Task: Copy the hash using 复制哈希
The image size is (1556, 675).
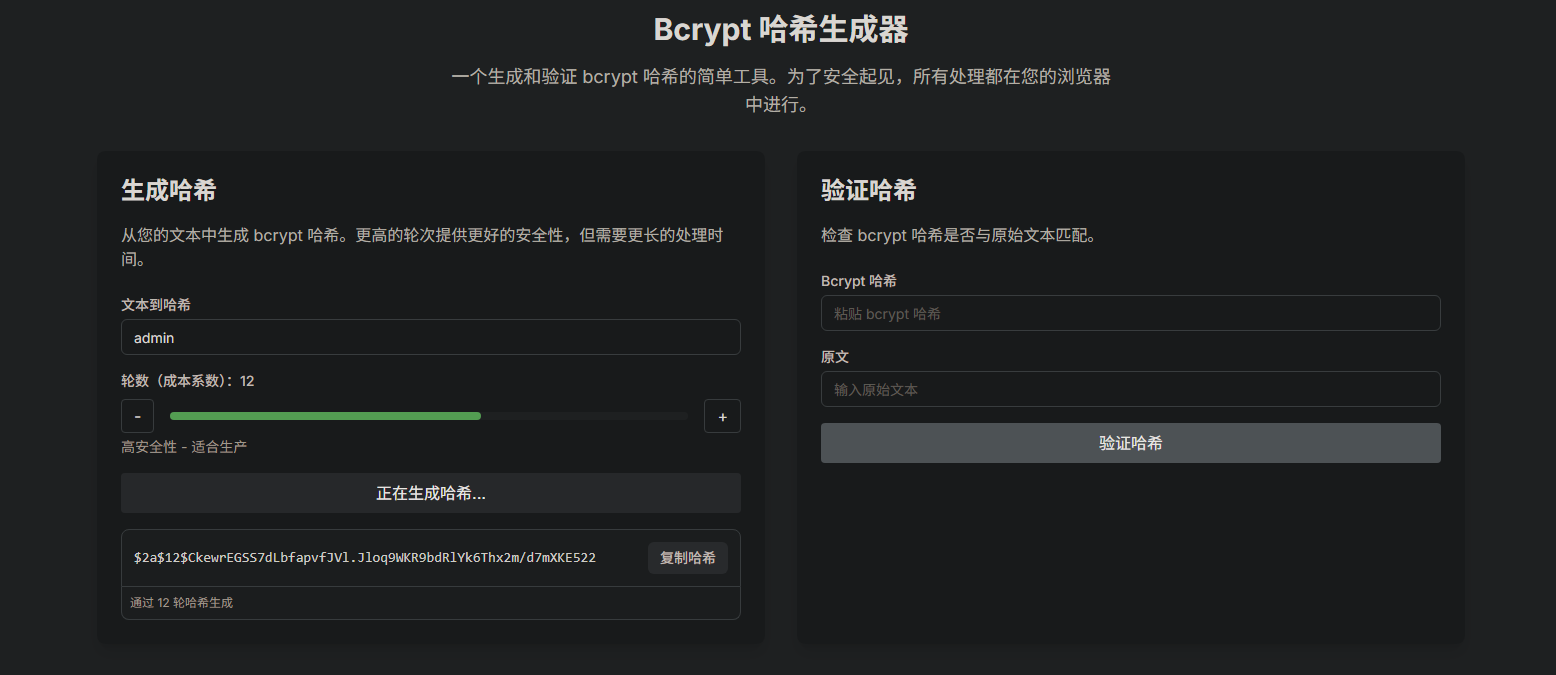Action: tap(687, 558)
